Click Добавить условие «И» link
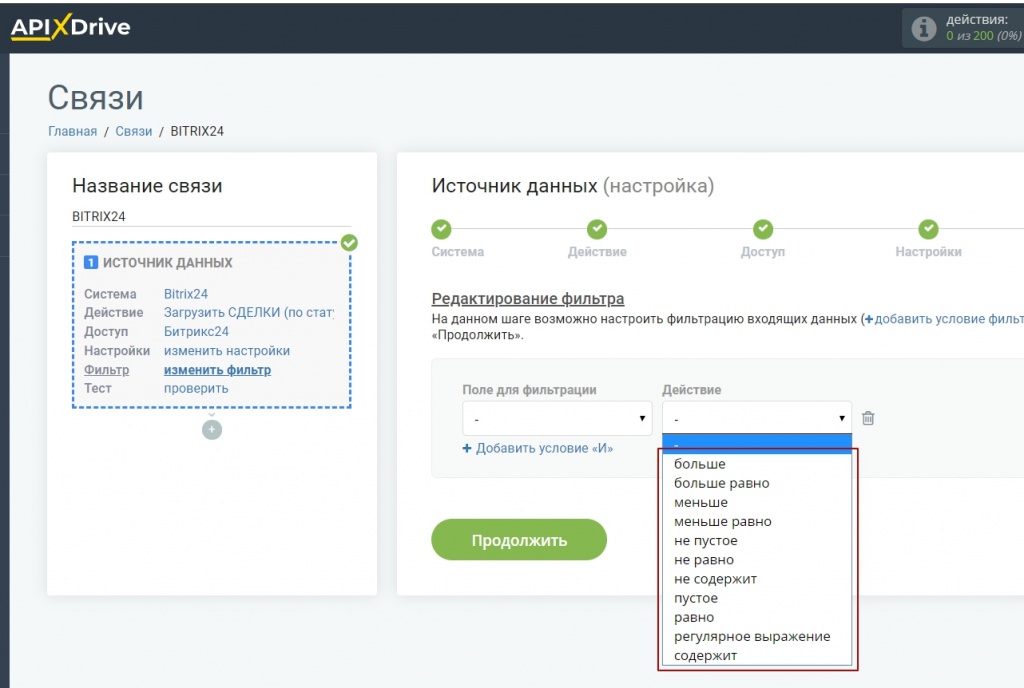This screenshot has width=1024, height=688. [x=537, y=448]
